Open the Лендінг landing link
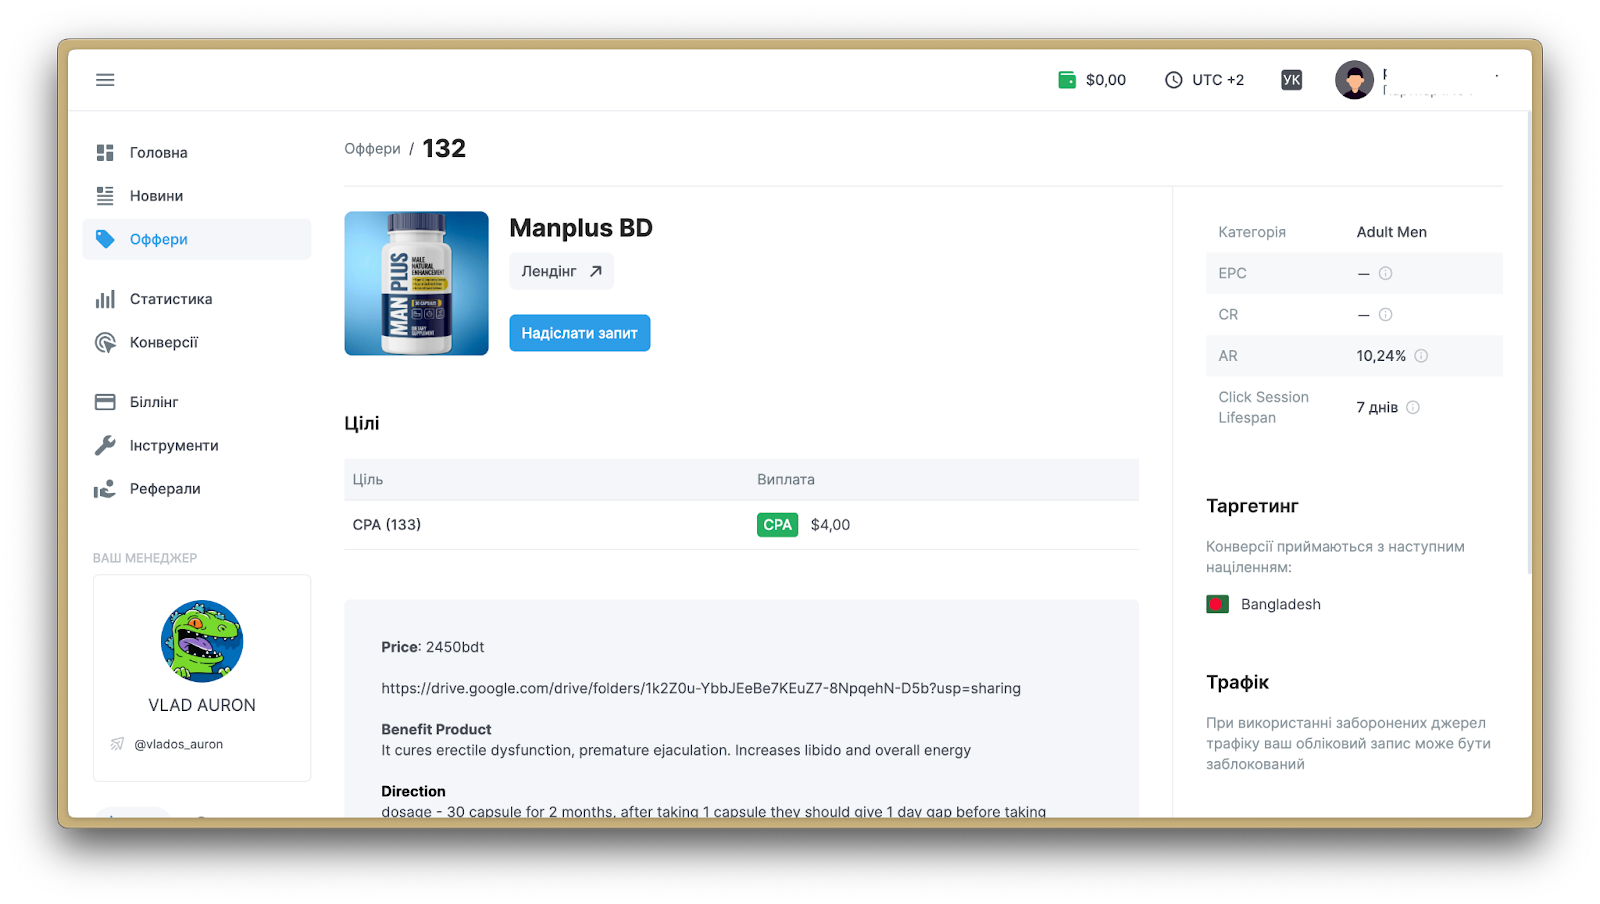 pyautogui.click(x=561, y=271)
